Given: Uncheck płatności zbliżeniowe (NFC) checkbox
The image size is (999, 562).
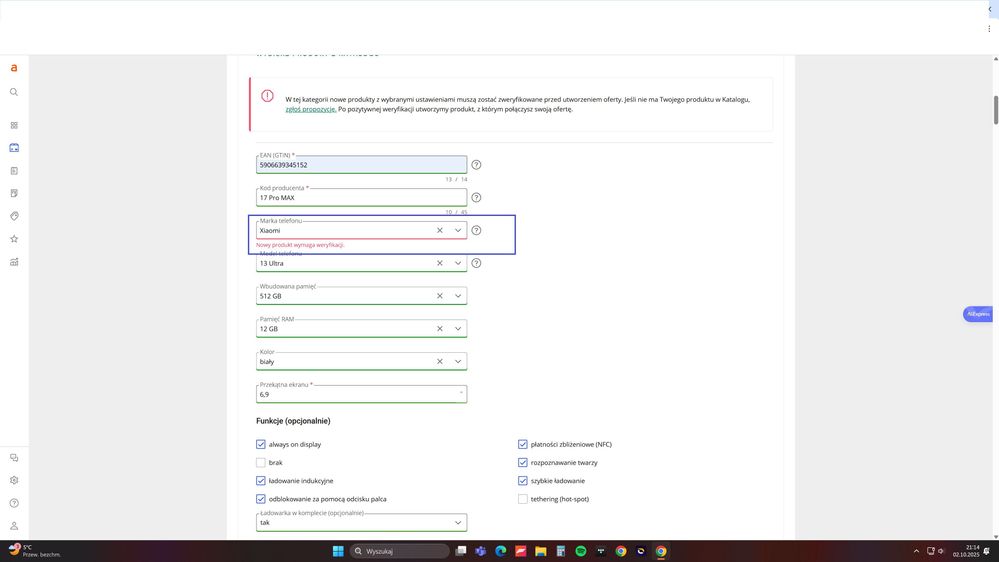Looking at the screenshot, I should 523,444.
